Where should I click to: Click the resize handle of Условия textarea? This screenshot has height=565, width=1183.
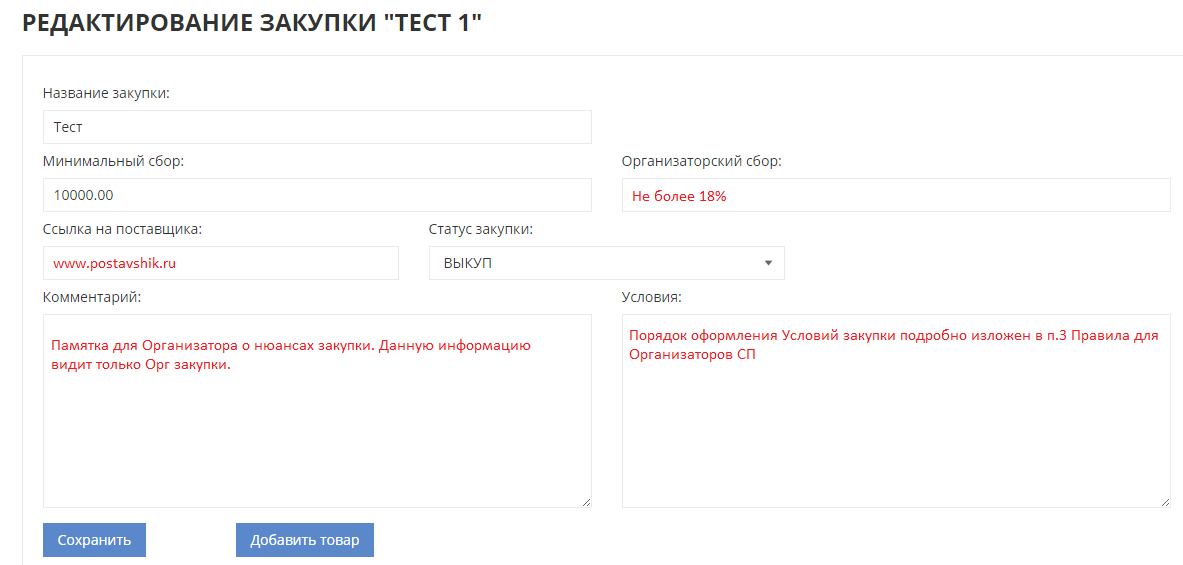pyautogui.click(x=1165, y=502)
